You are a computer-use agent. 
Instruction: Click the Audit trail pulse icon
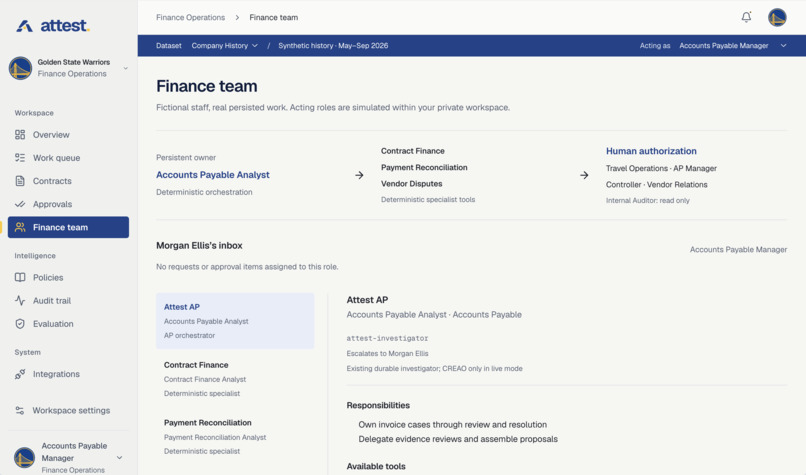point(20,301)
